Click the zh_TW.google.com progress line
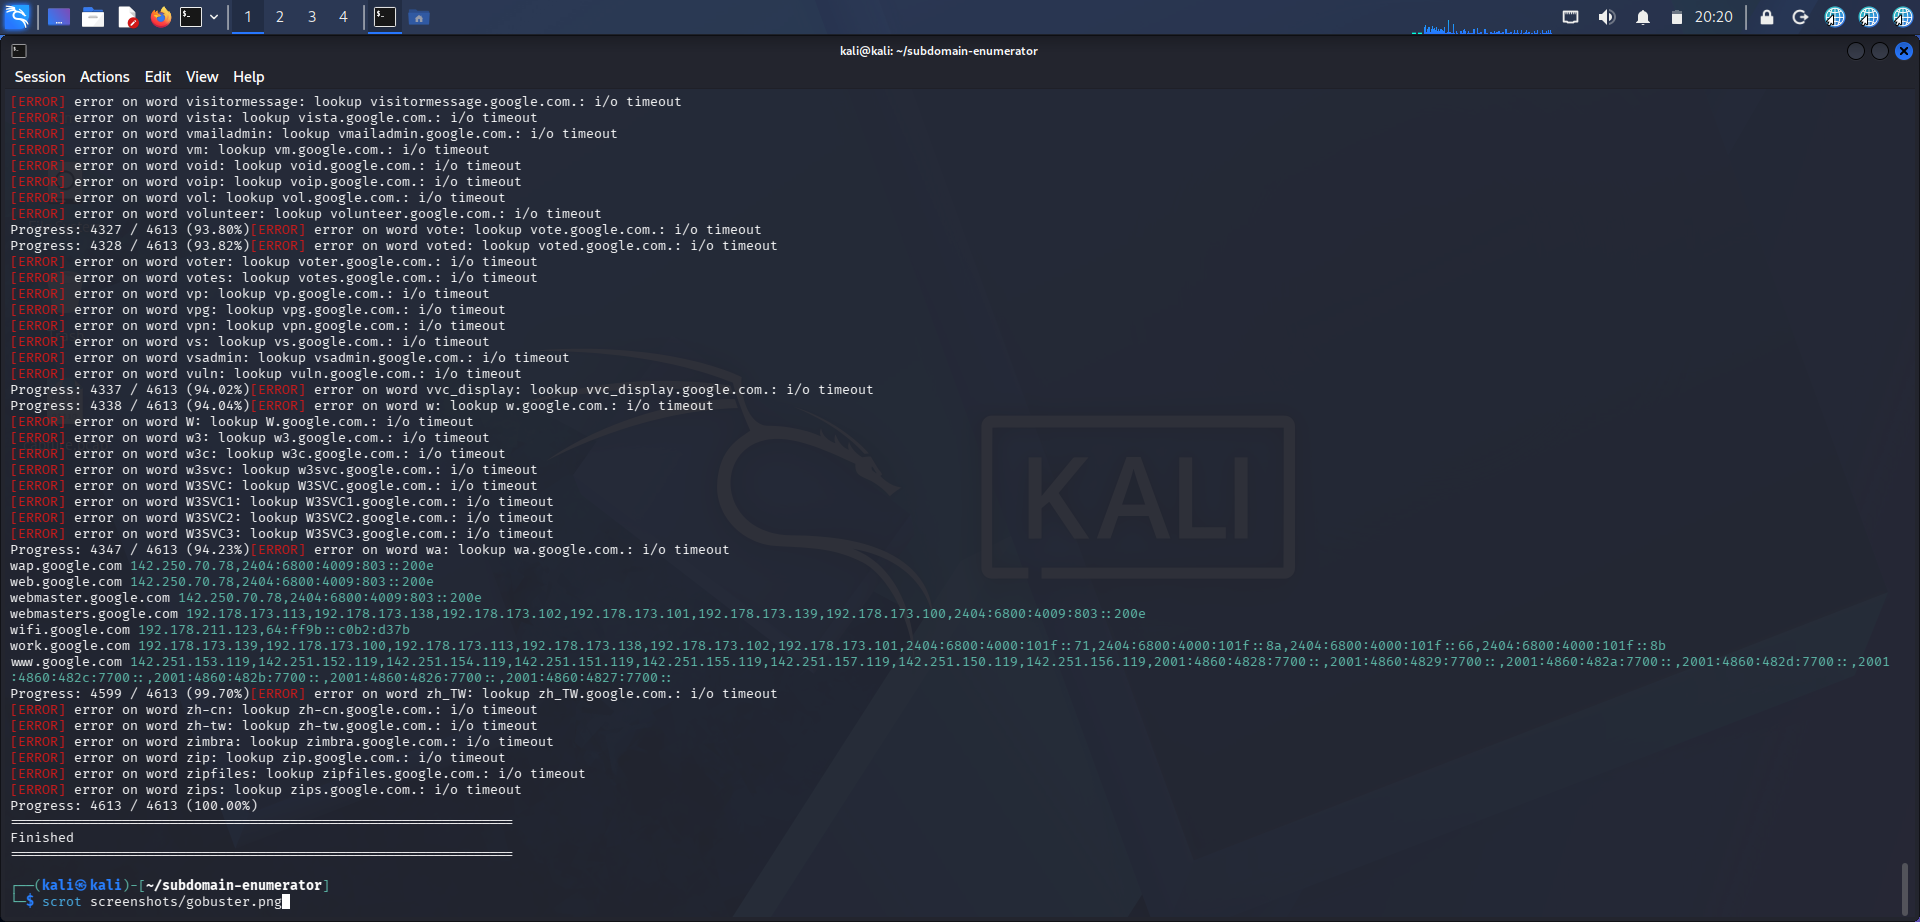Viewport: 1920px width, 922px height. click(x=394, y=694)
